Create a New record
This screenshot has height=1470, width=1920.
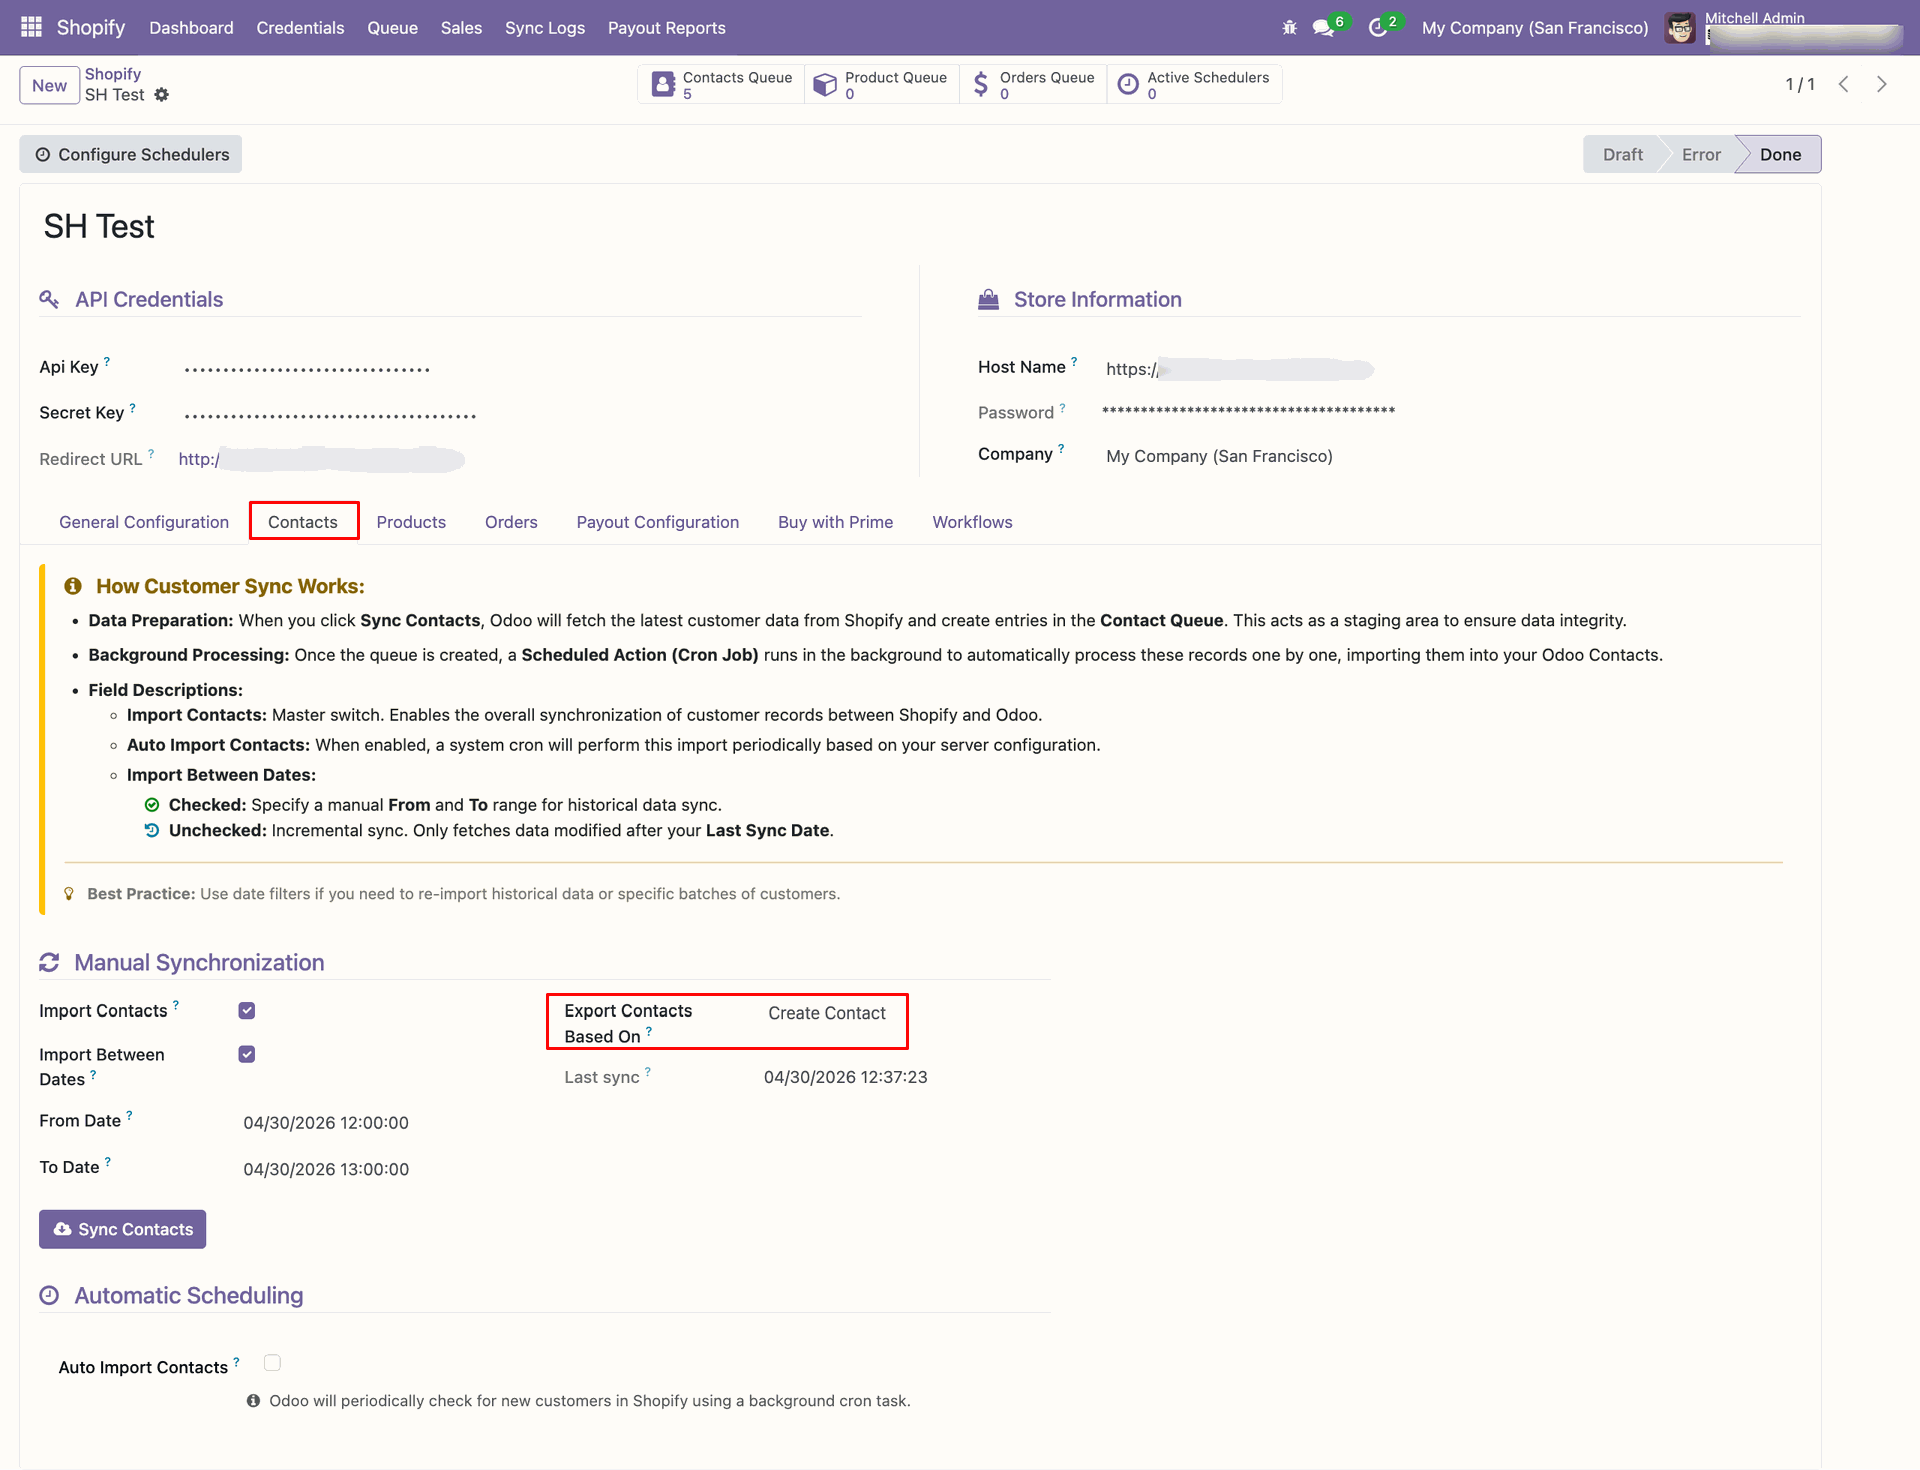[49, 86]
